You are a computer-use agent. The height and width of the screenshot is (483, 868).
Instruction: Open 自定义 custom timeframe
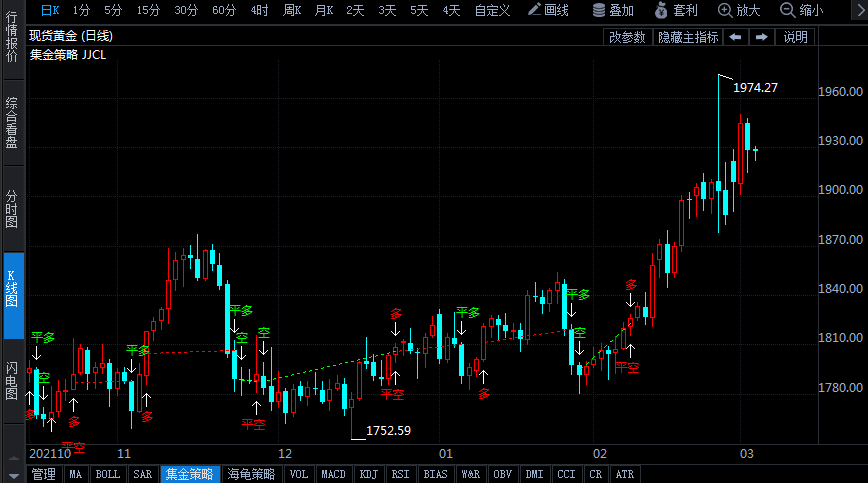point(492,10)
